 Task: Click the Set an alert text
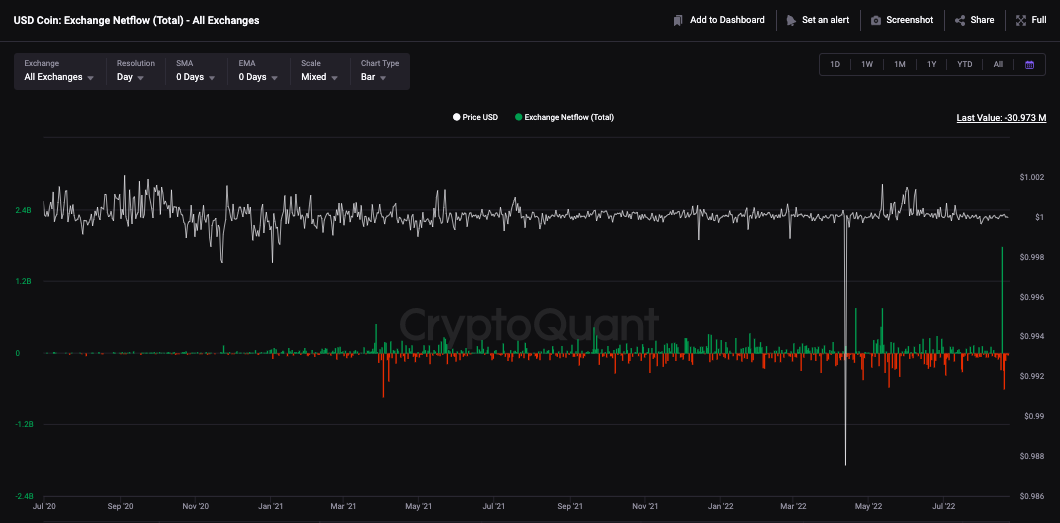[825, 20]
